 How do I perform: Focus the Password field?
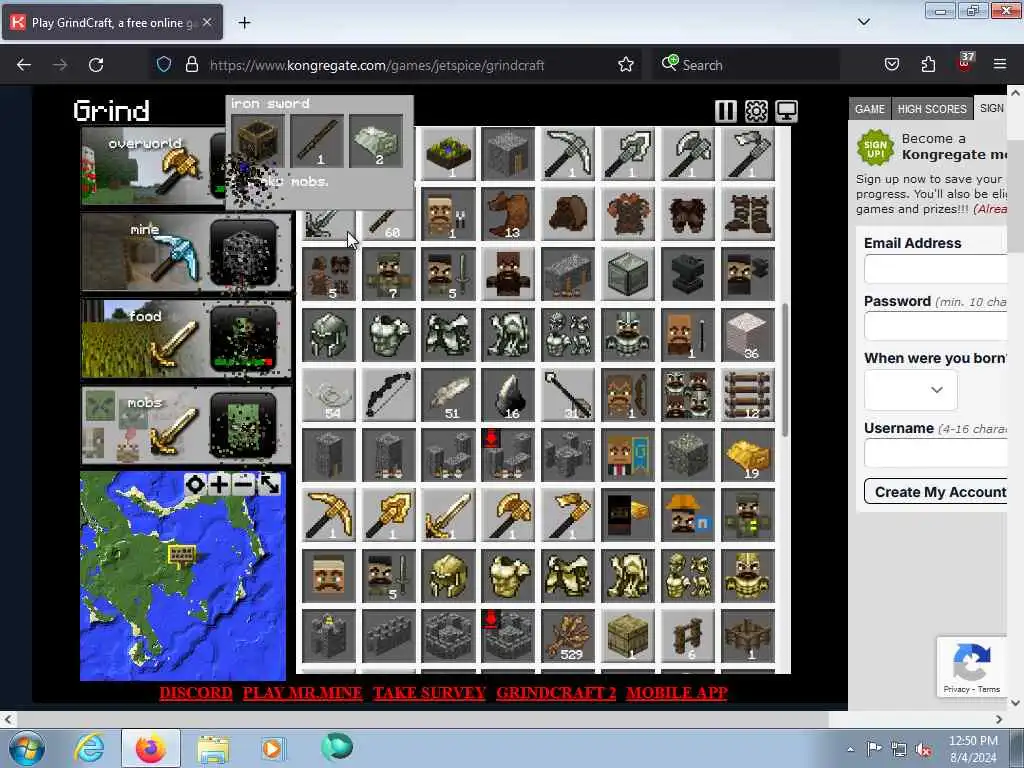pyautogui.click(x=935, y=327)
